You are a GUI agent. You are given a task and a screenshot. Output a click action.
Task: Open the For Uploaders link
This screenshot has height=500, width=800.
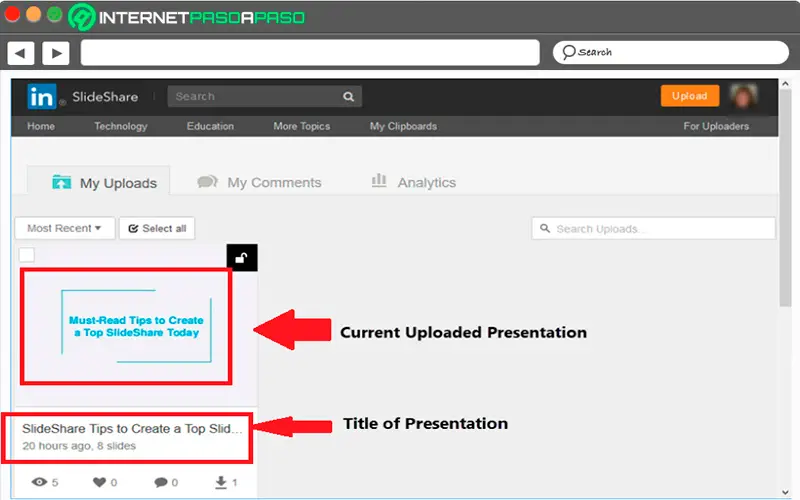point(716,126)
